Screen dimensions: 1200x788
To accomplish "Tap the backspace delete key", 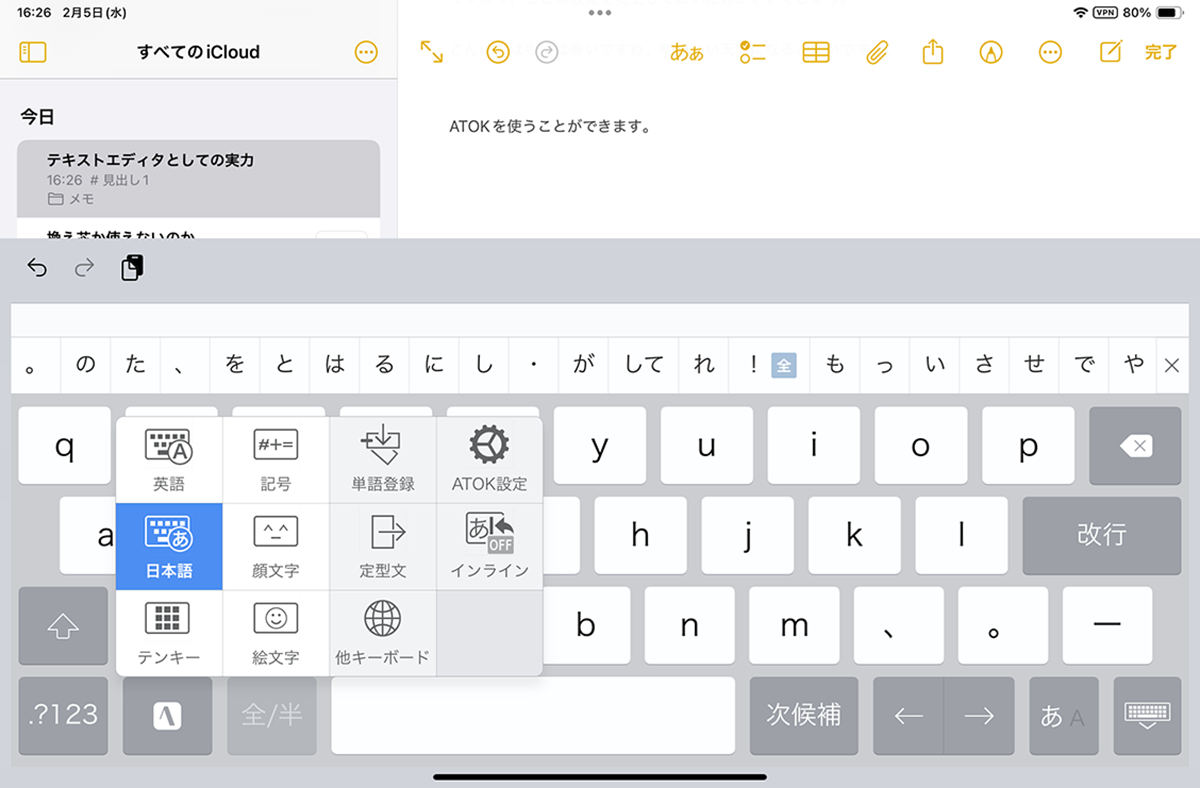I will 1135,447.
